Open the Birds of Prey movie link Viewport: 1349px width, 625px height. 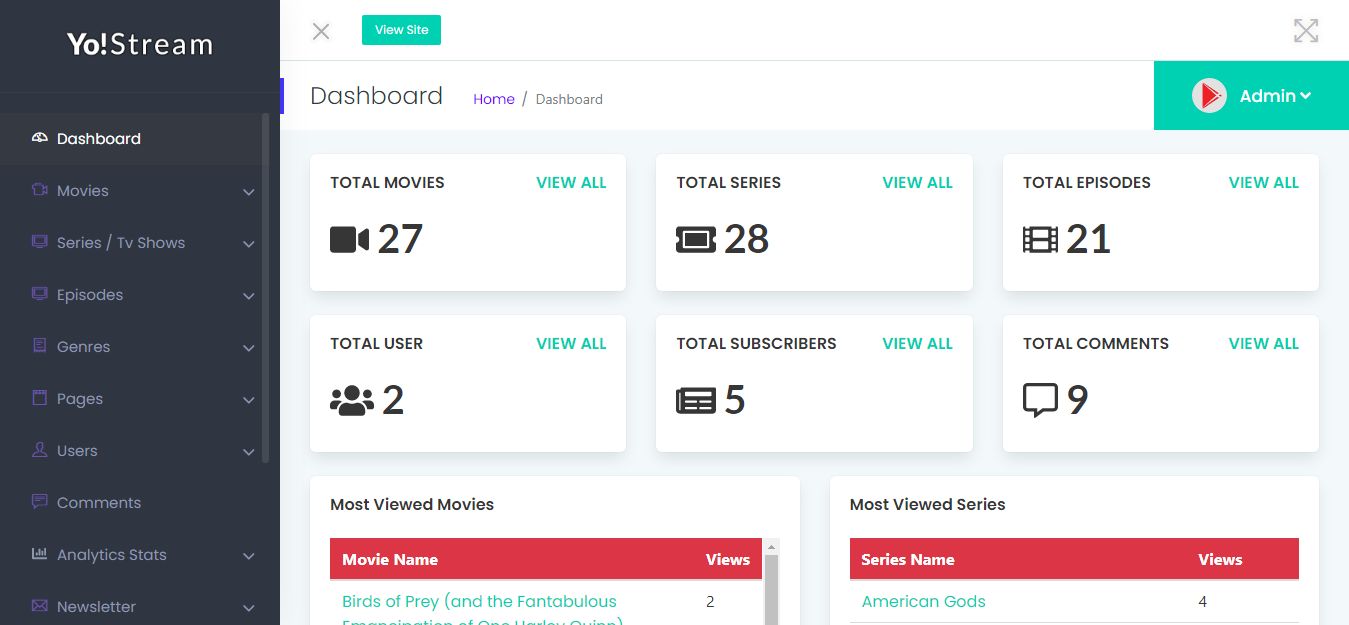point(482,611)
